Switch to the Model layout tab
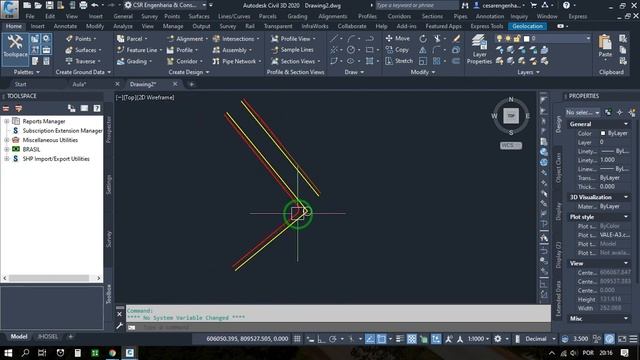The image size is (640, 360). click(x=19, y=337)
